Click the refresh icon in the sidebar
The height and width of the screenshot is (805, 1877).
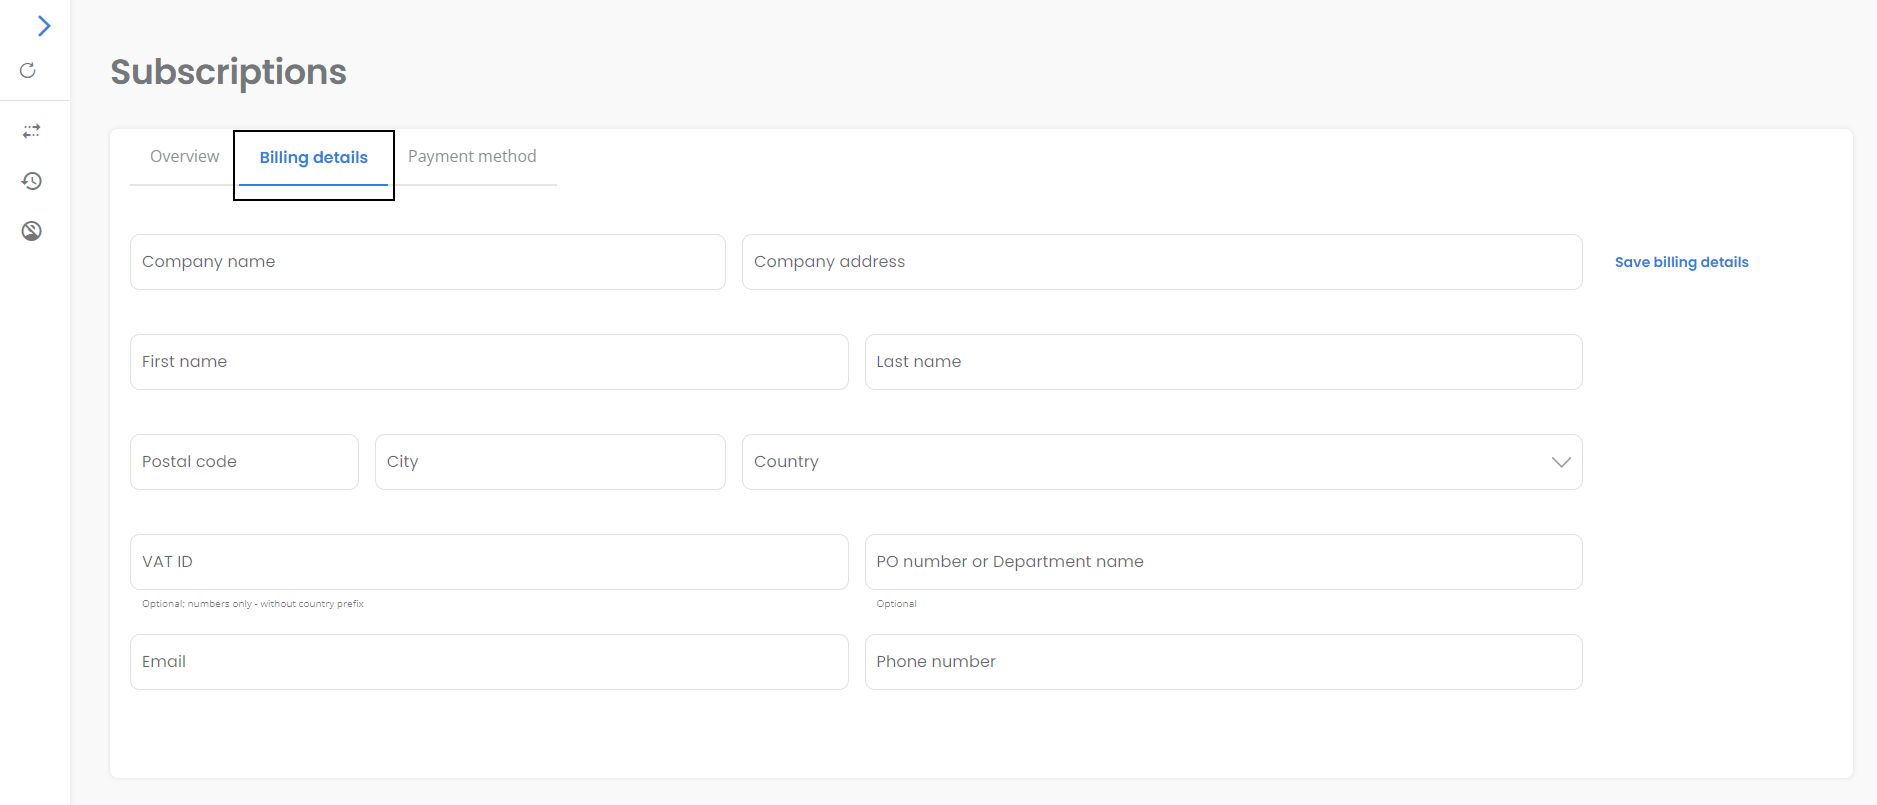coord(28,70)
